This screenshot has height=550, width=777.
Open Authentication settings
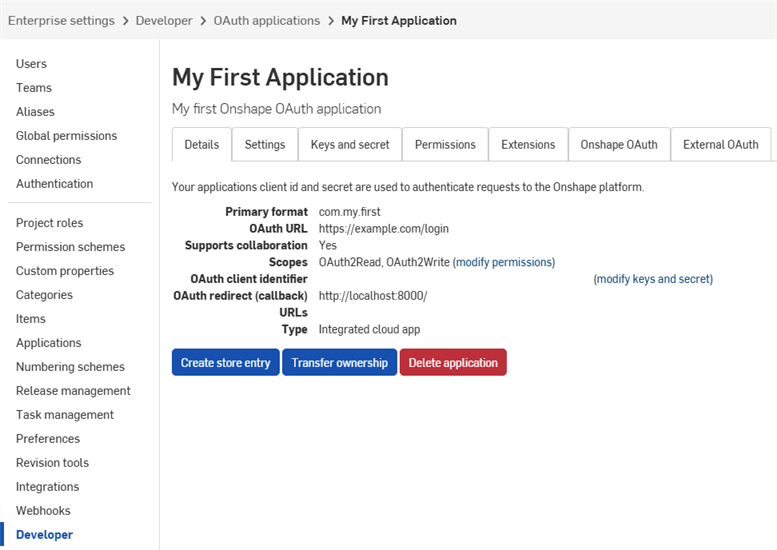[55, 184]
